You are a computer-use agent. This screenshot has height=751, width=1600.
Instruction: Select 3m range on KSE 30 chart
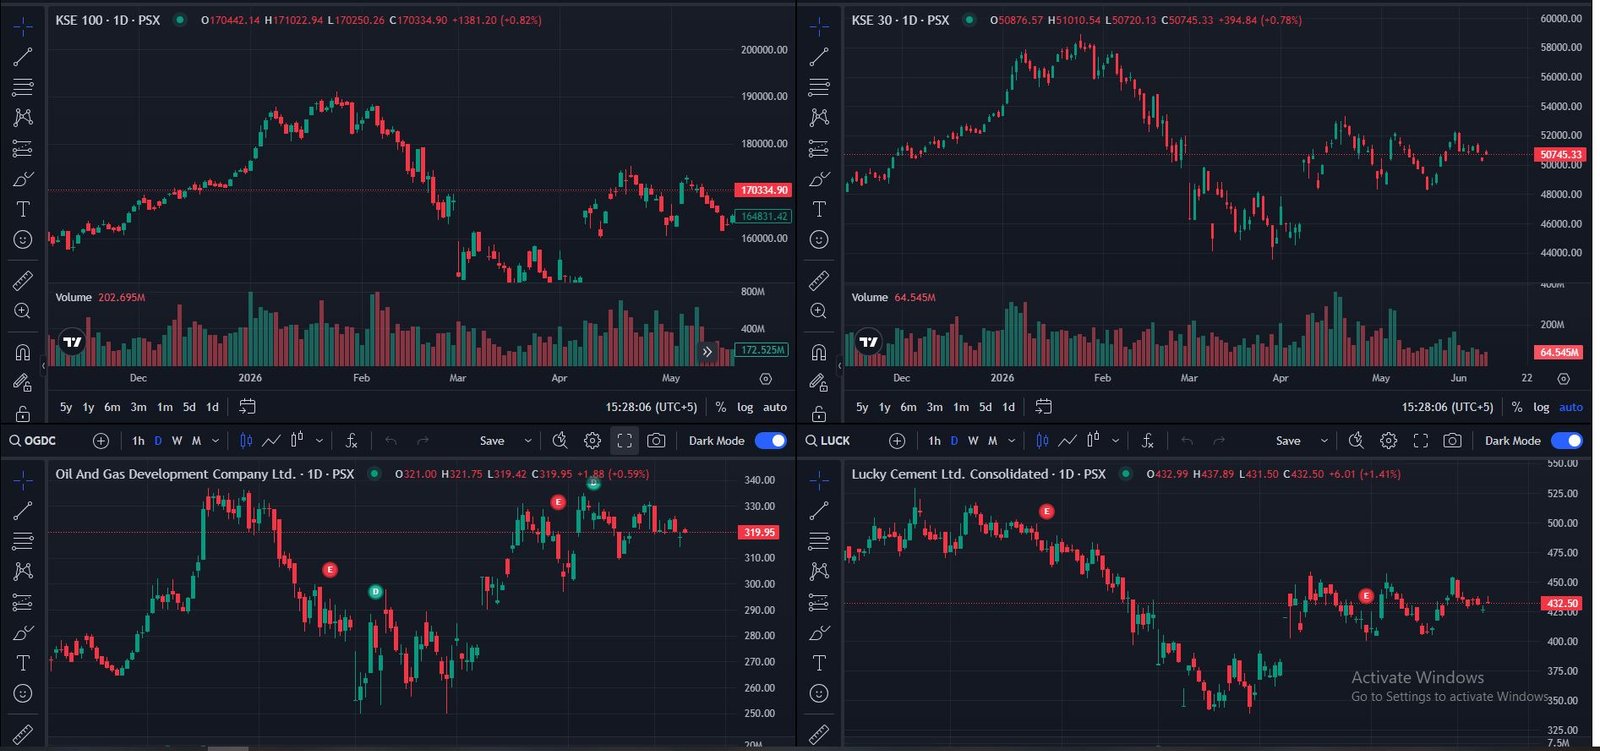934,407
